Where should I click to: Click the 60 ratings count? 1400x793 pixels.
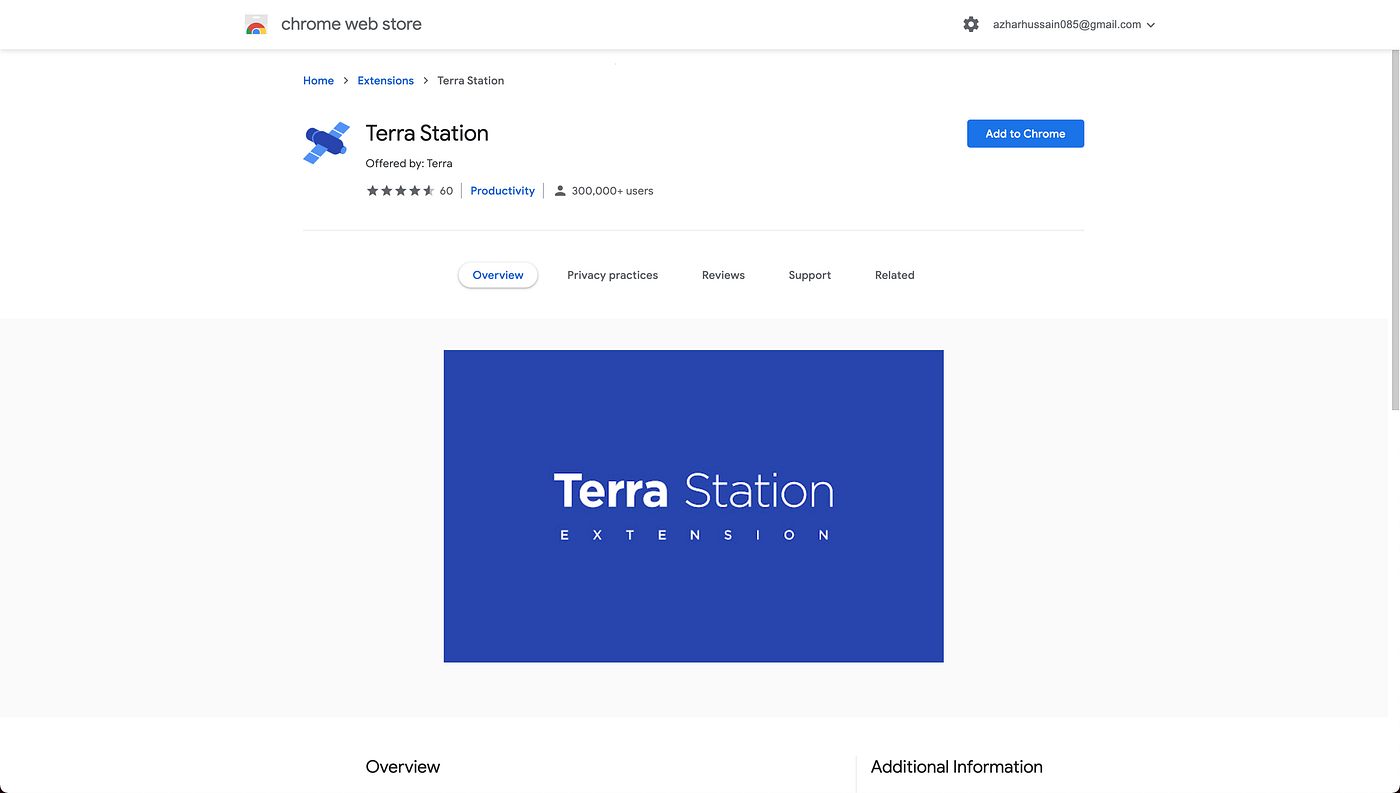click(x=446, y=191)
